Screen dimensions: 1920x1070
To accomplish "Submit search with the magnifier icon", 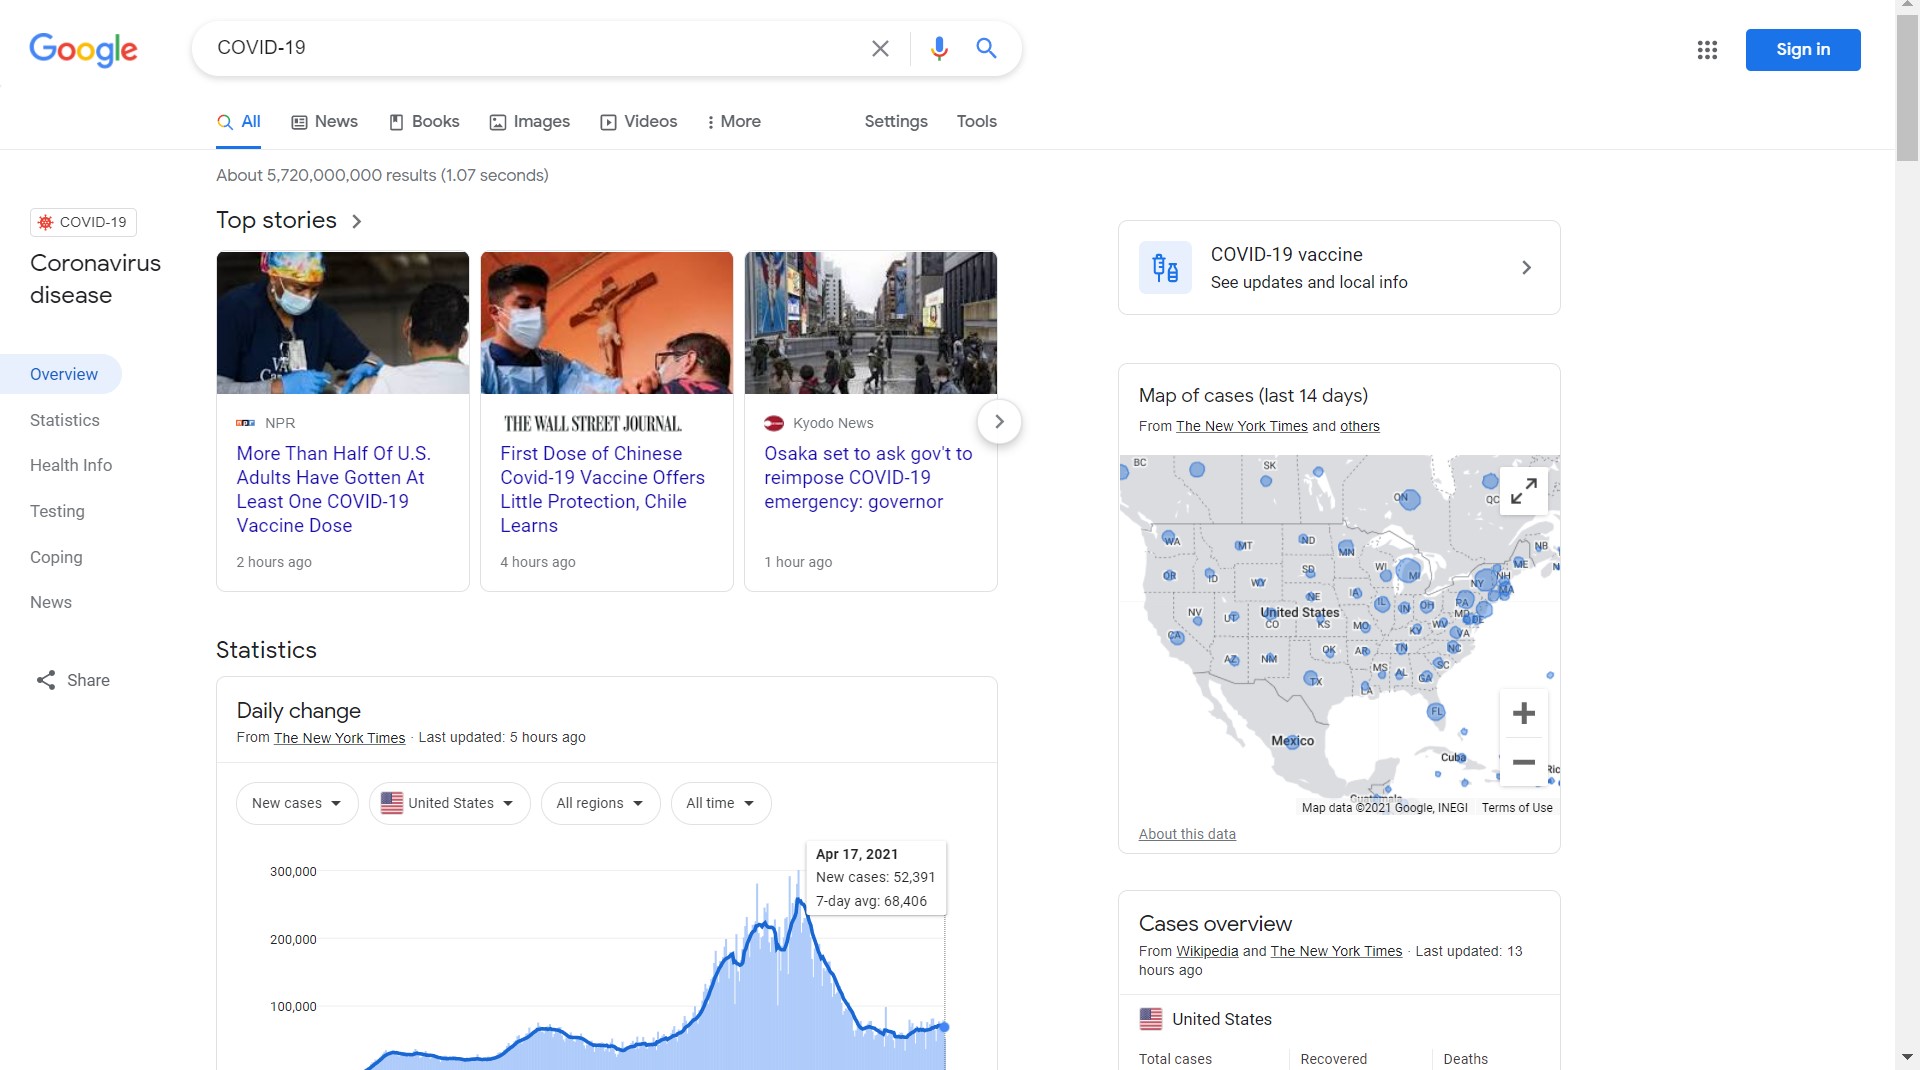I will [x=986, y=48].
